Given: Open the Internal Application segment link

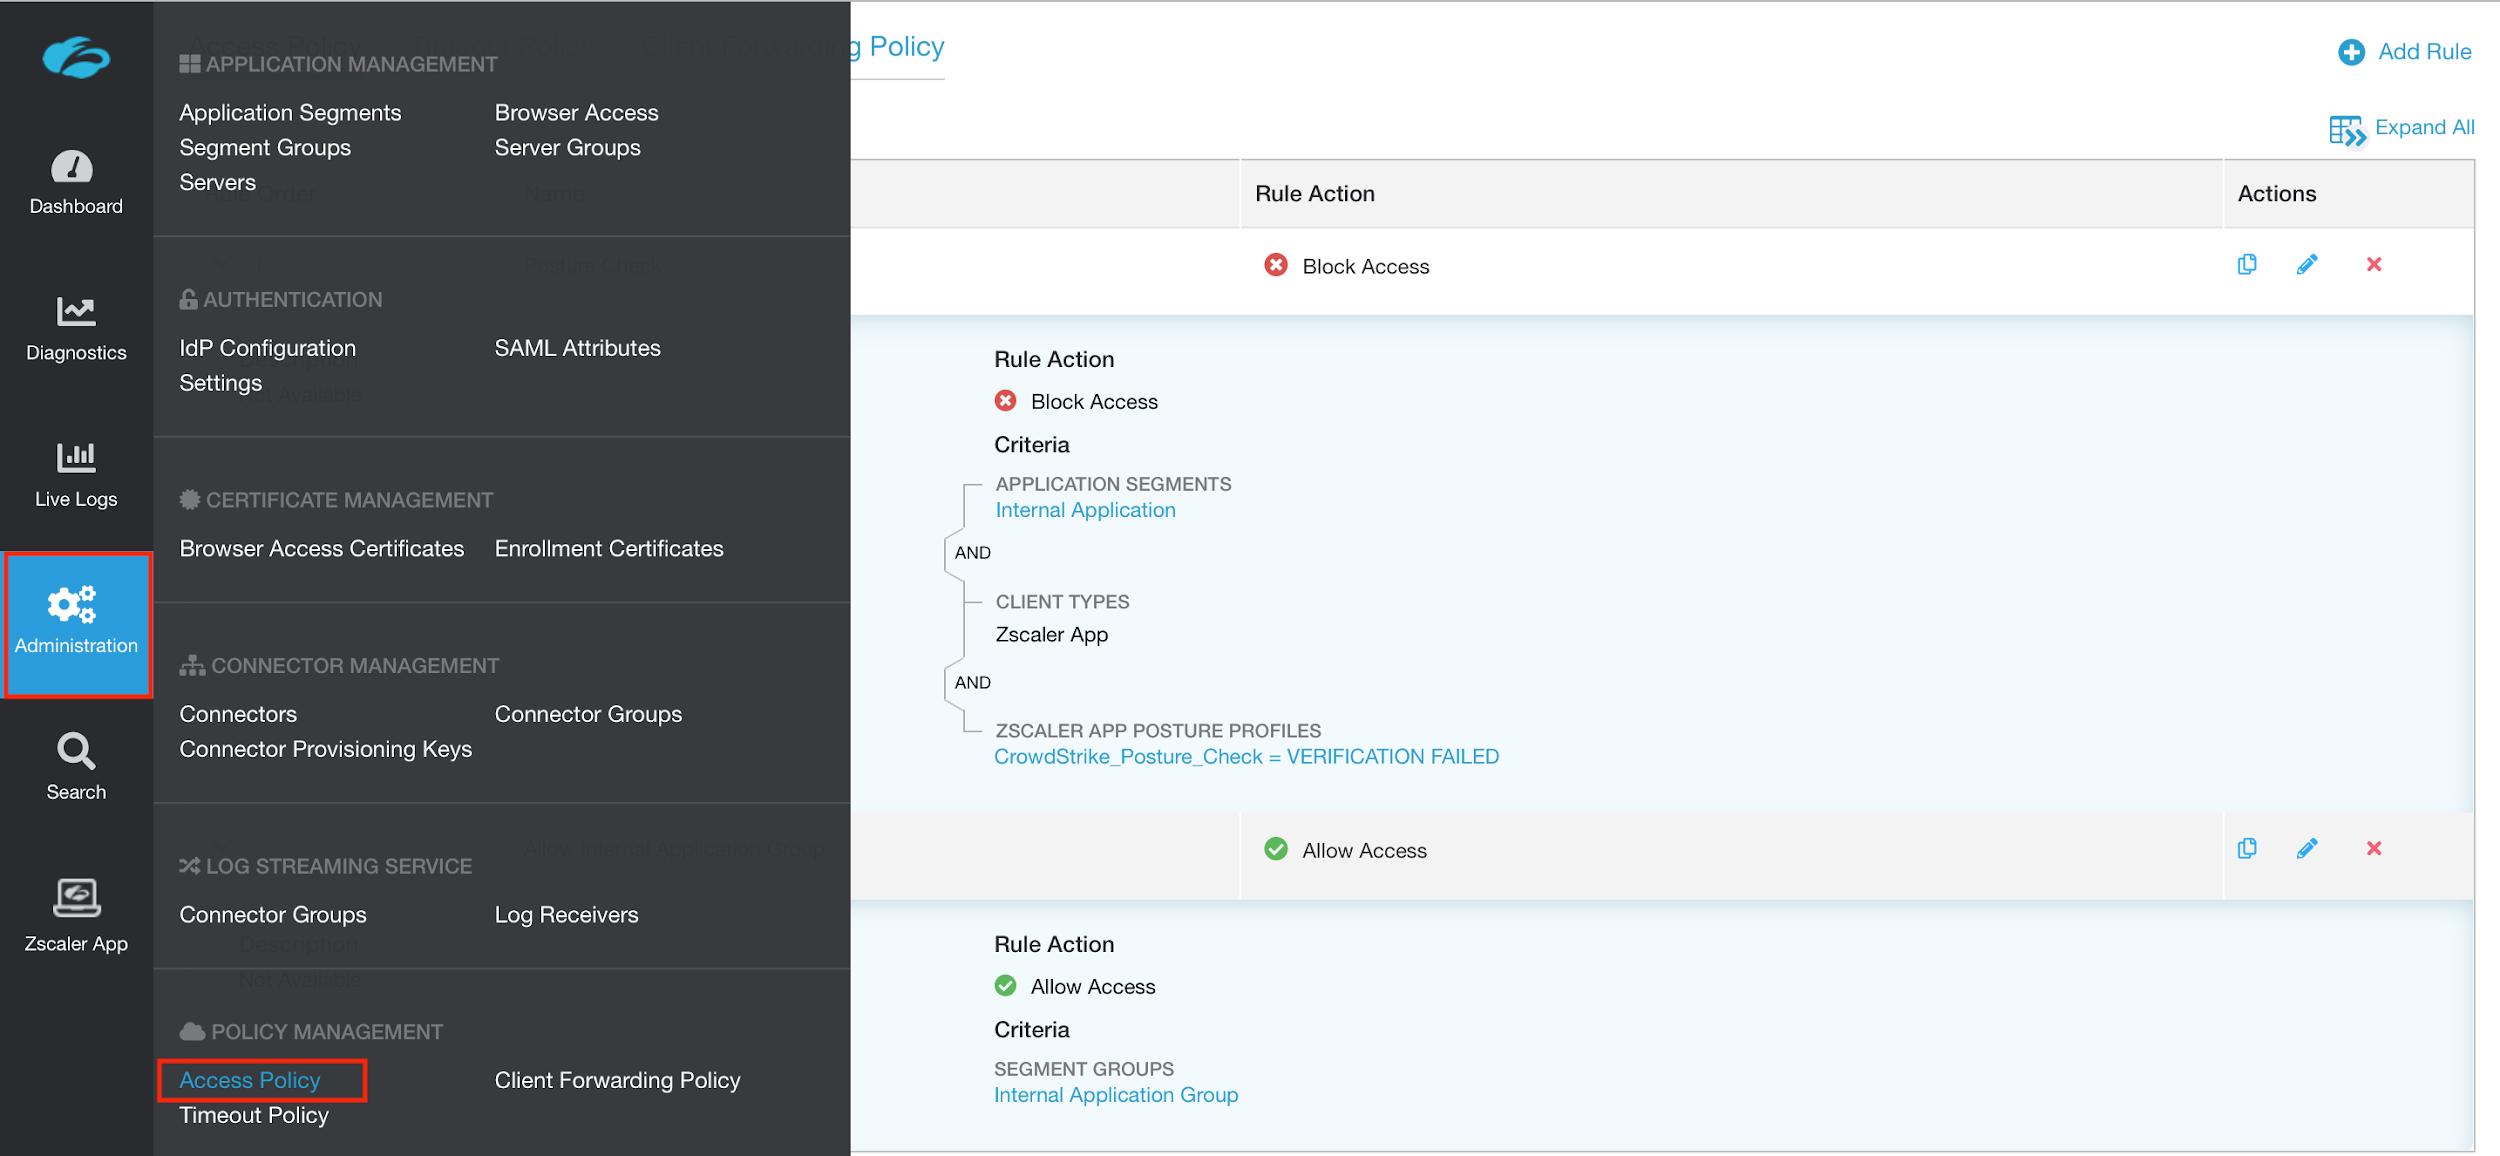Looking at the screenshot, I should [1085, 510].
